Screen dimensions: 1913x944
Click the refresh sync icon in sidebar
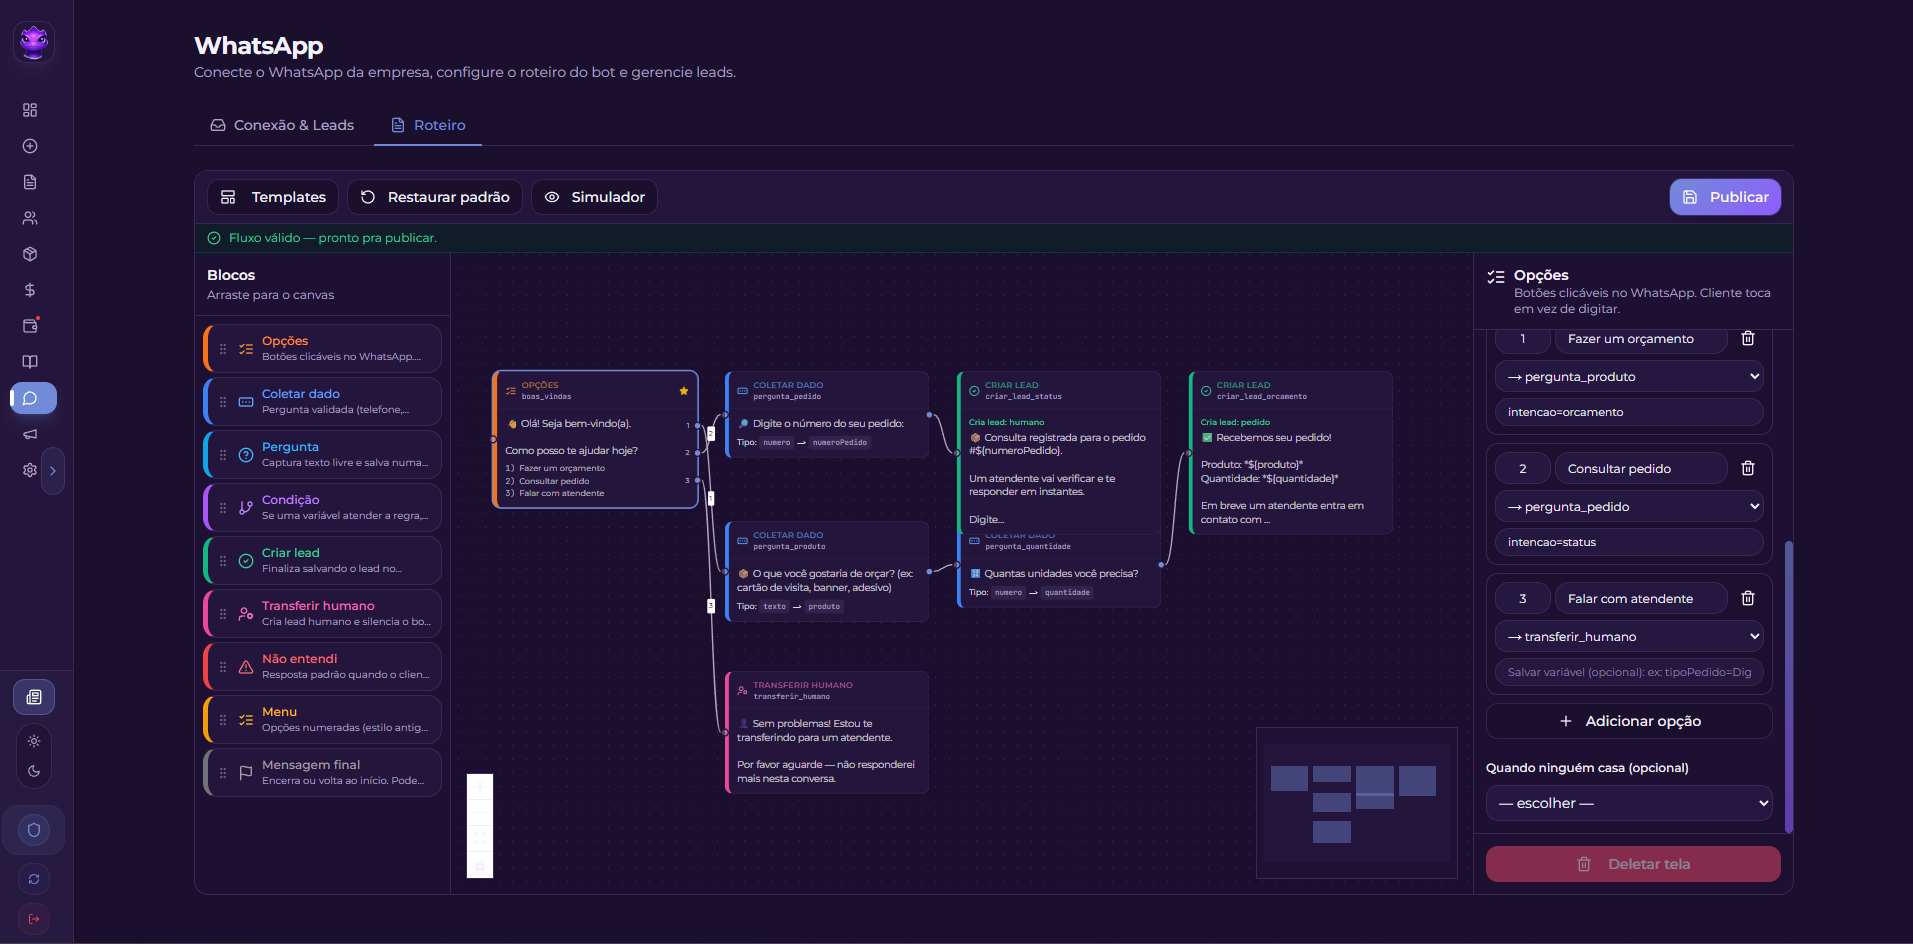pyautogui.click(x=34, y=879)
